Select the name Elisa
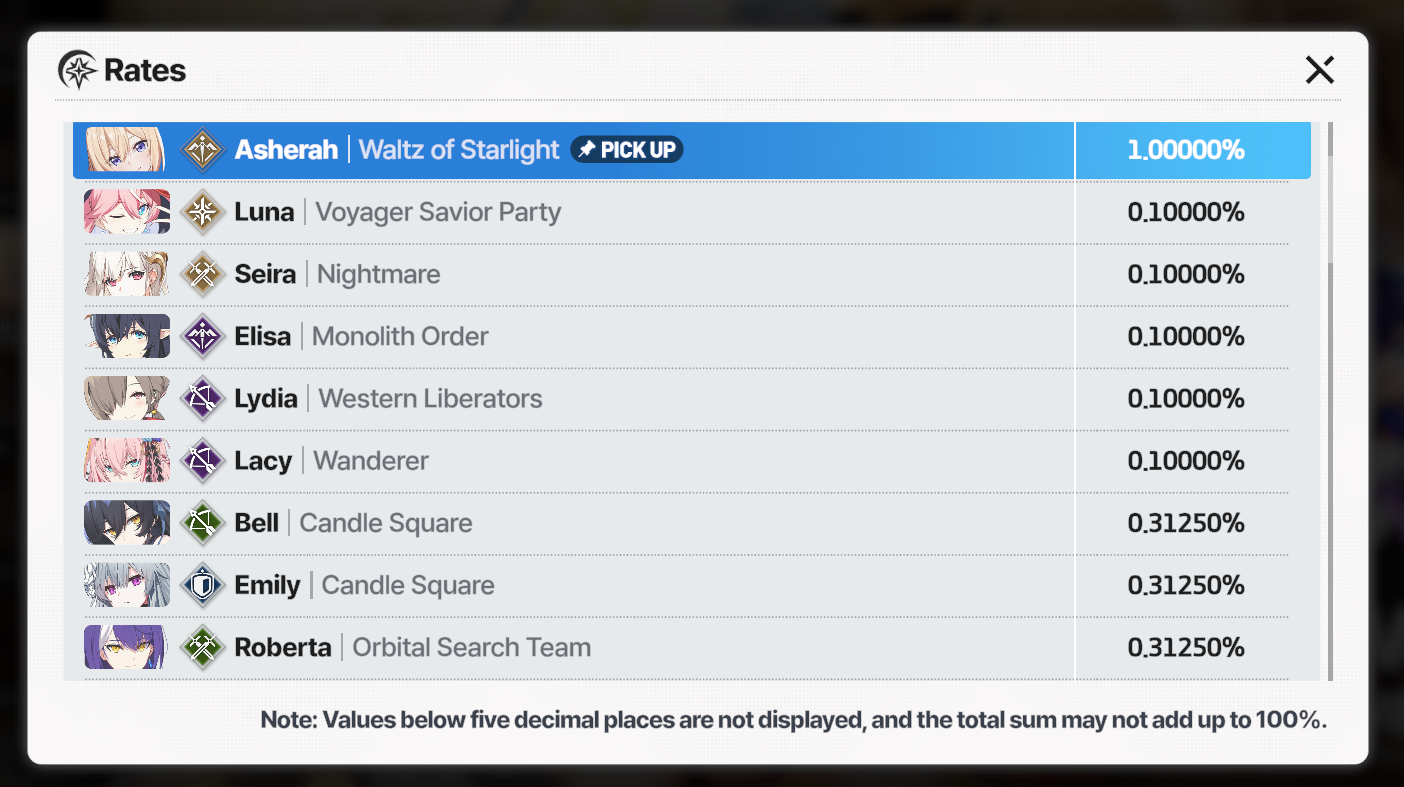1404x787 pixels. point(263,336)
